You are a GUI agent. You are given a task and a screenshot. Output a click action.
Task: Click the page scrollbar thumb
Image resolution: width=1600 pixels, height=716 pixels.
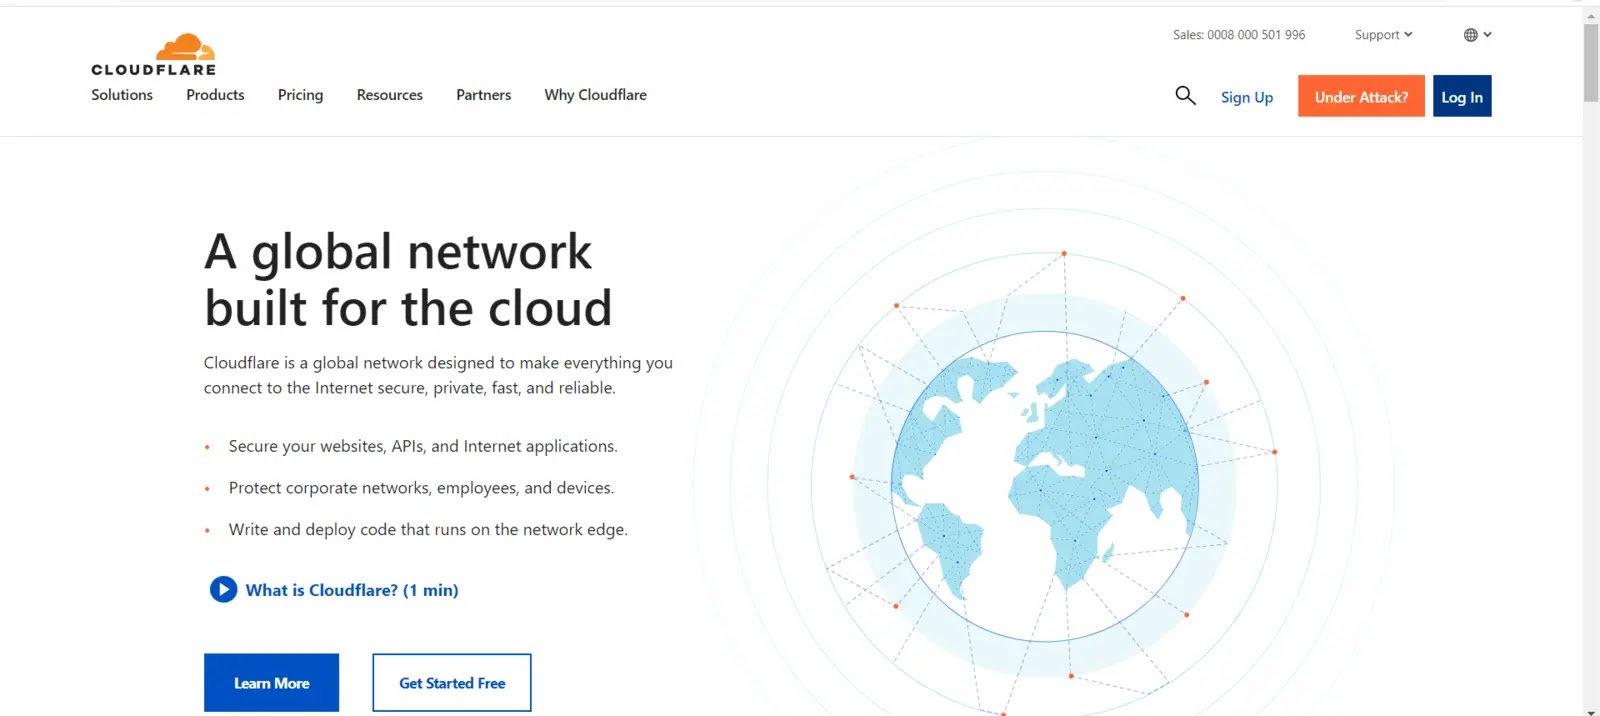pos(1591,62)
